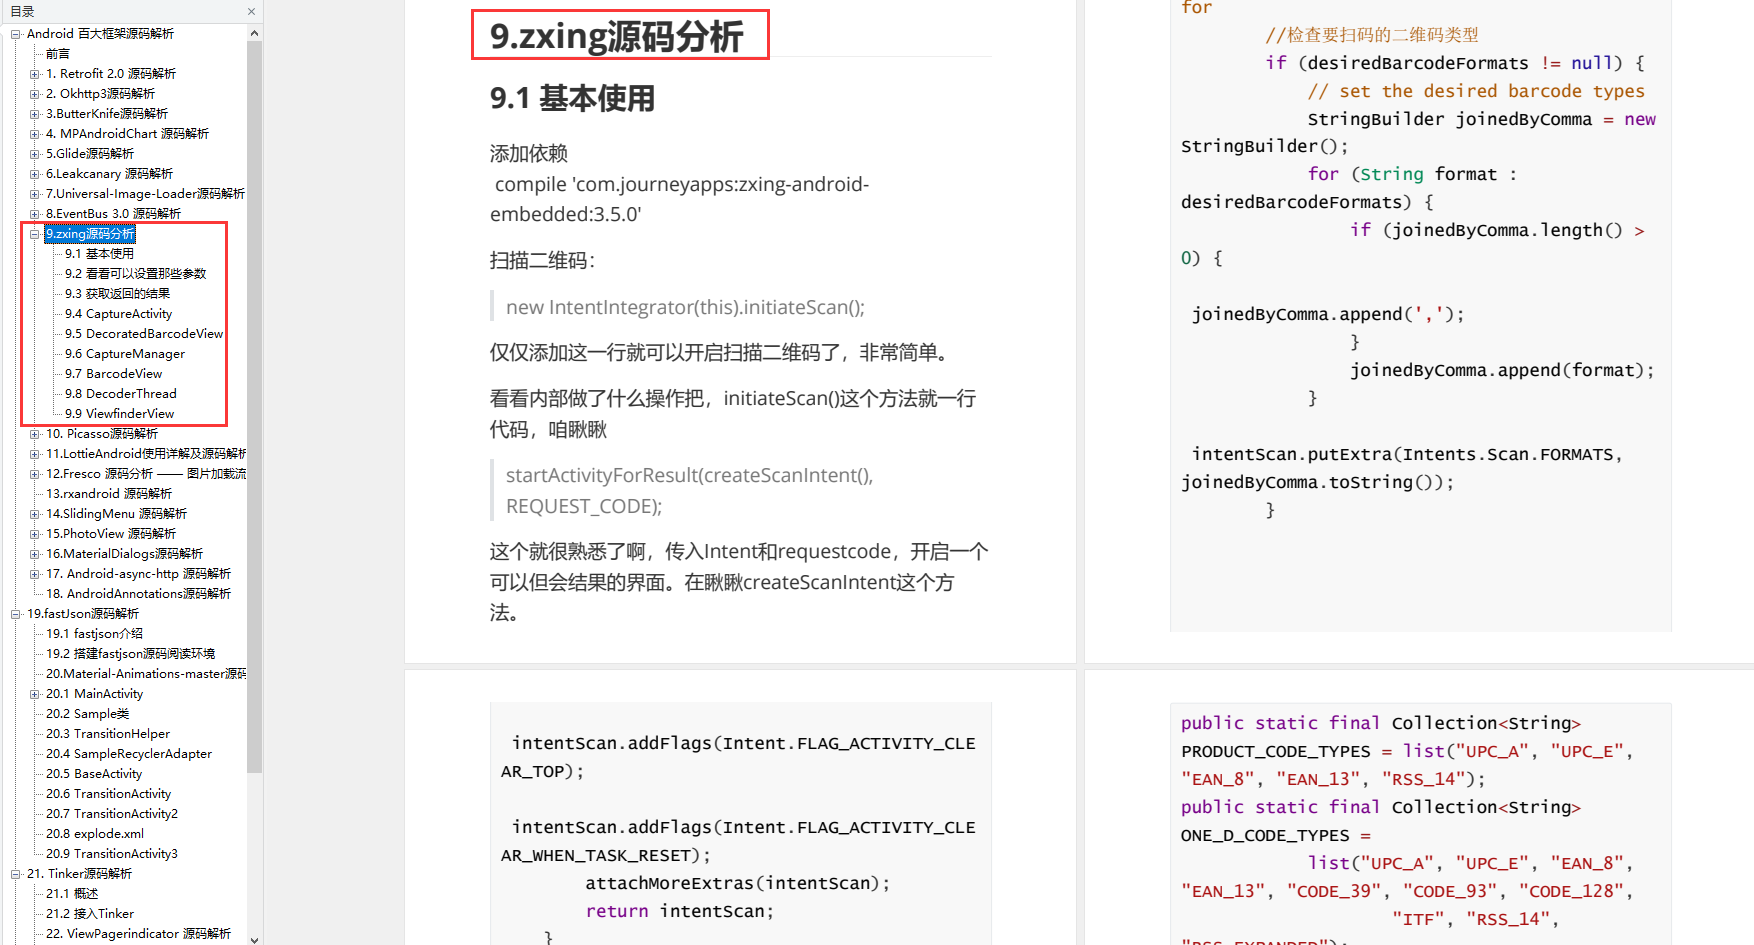Open bookmark 21.2 接入Tinker
The height and width of the screenshot is (945, 1754).
[90, 914]
